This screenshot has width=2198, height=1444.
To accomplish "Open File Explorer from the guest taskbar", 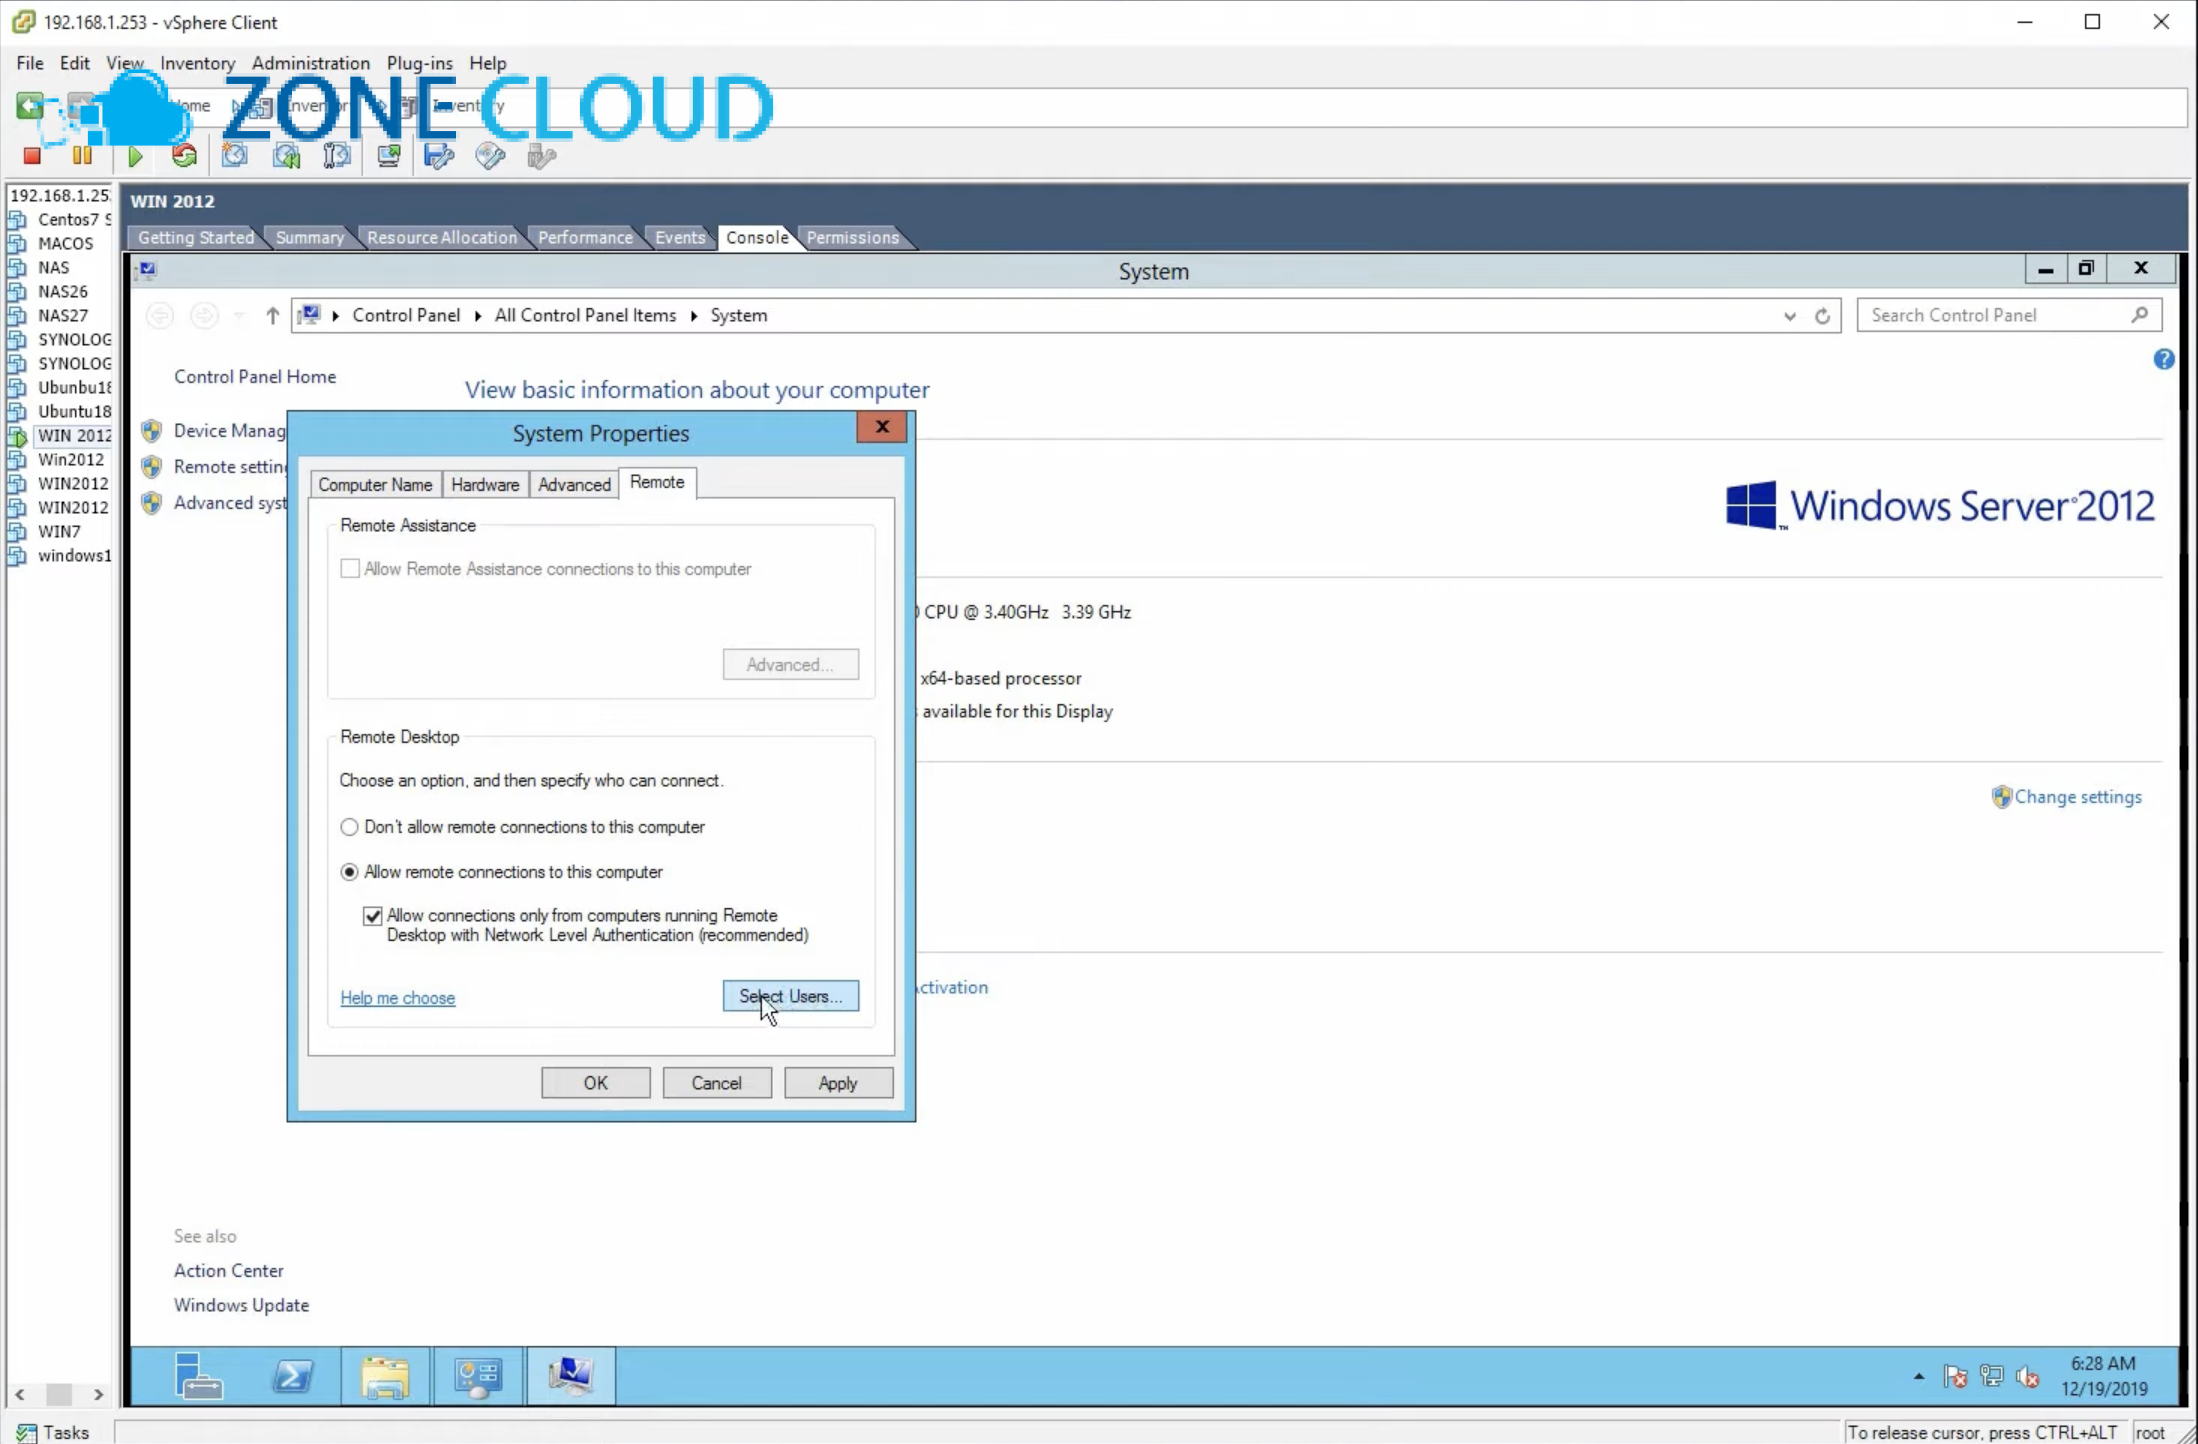I will 385,1377.
